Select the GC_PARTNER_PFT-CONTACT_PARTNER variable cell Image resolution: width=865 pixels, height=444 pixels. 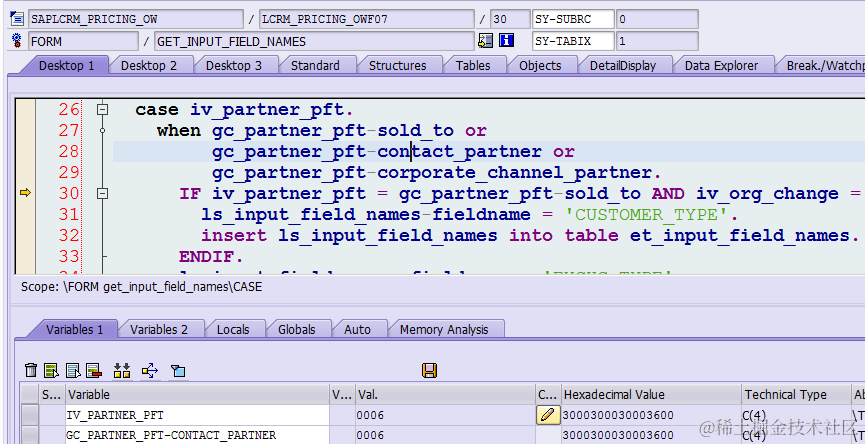pyautogui.click(x=197, y=435)
